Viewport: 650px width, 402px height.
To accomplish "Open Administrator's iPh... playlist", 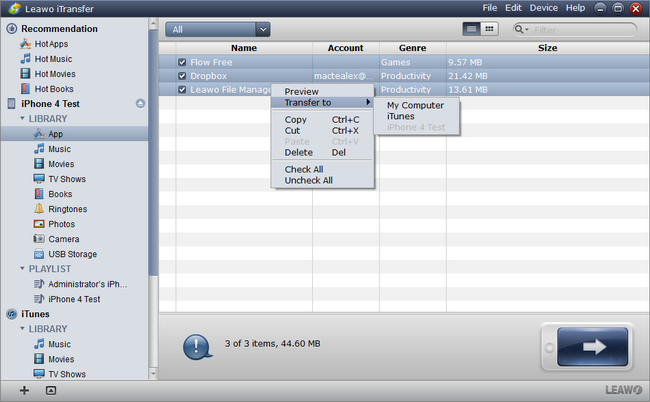I will (x=80, y=284).
